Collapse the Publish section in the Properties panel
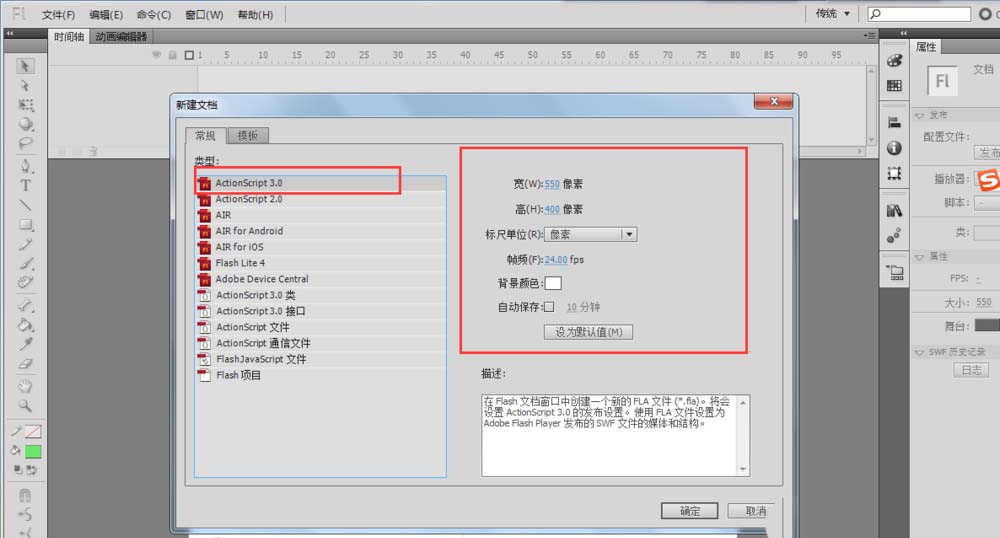 pyautogui.click(x=919, y=116)
